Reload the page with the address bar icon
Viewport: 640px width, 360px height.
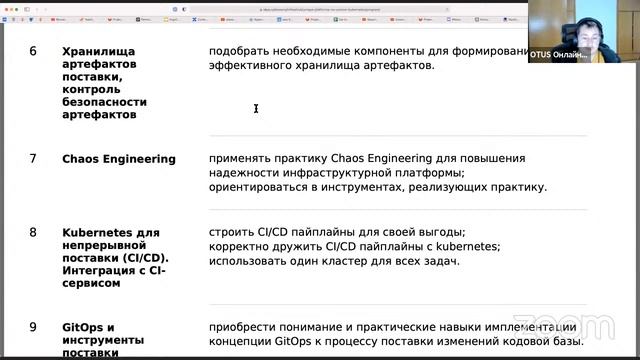(x=447, y=9)
